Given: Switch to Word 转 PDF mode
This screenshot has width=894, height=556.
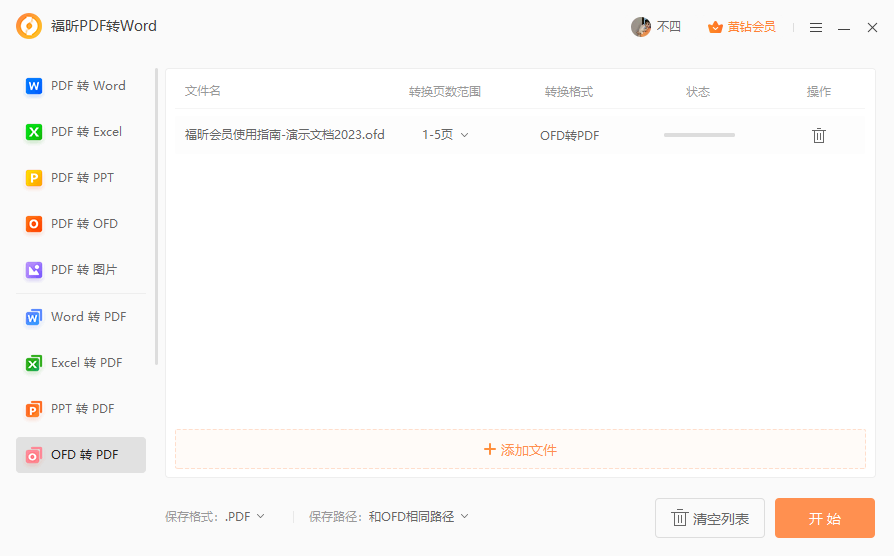Looking at the screenshot, I should click(x=81, y=317).
